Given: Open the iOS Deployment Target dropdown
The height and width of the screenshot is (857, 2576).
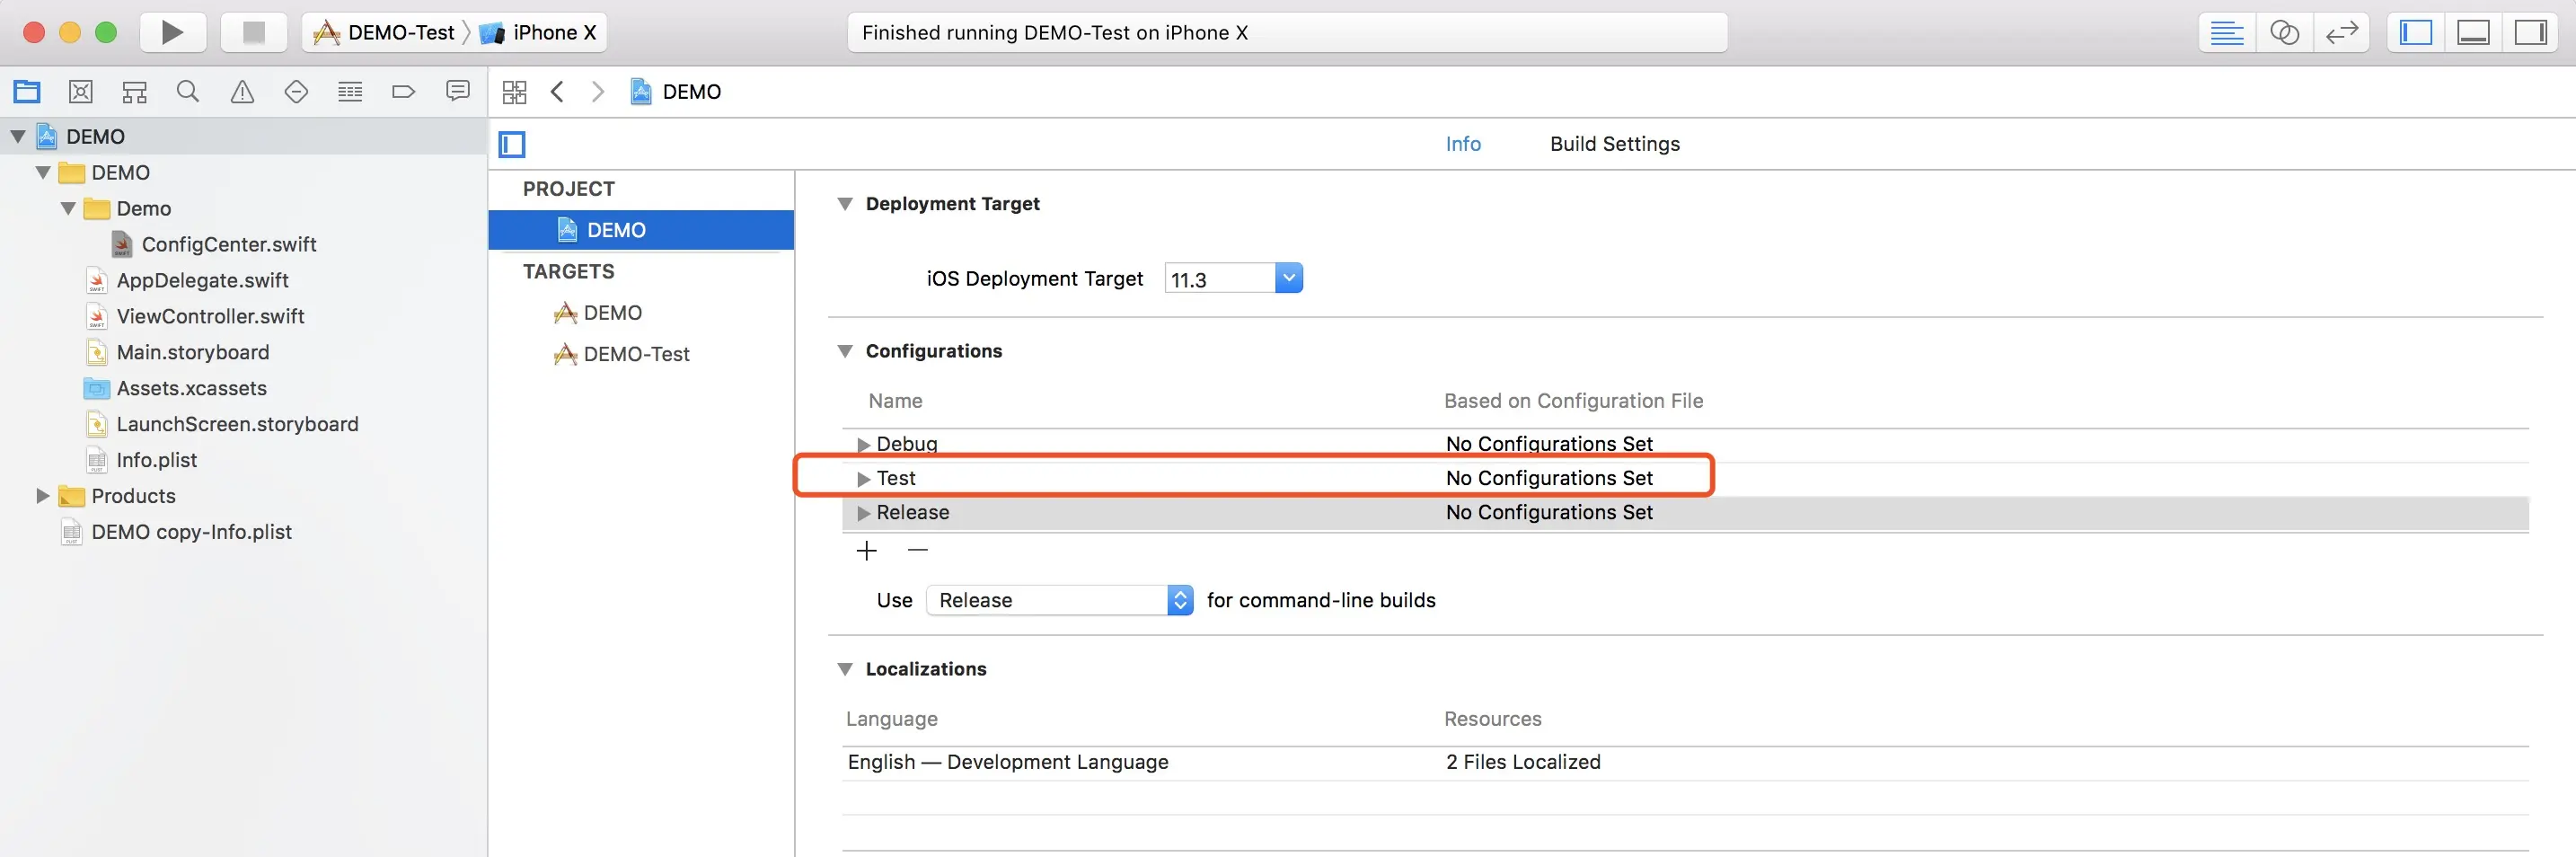Looking at the screenshot, I should pyautogui.click(x=1288, y=278).
